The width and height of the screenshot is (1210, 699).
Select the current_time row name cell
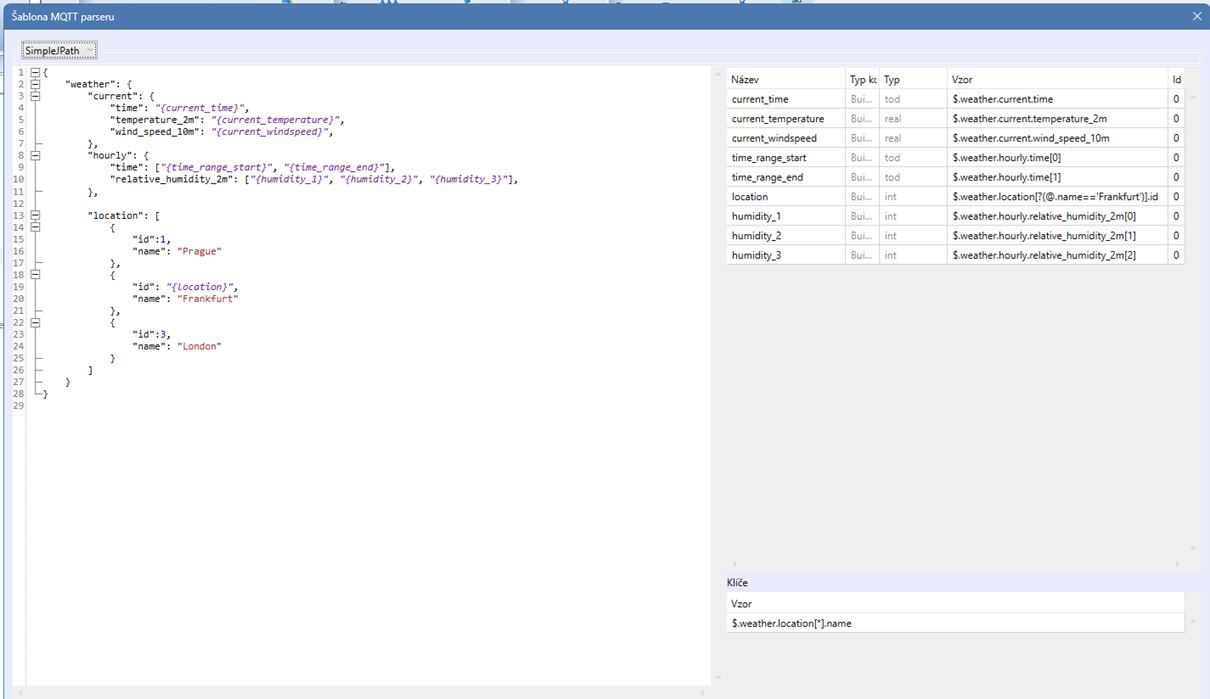(785, 99)
